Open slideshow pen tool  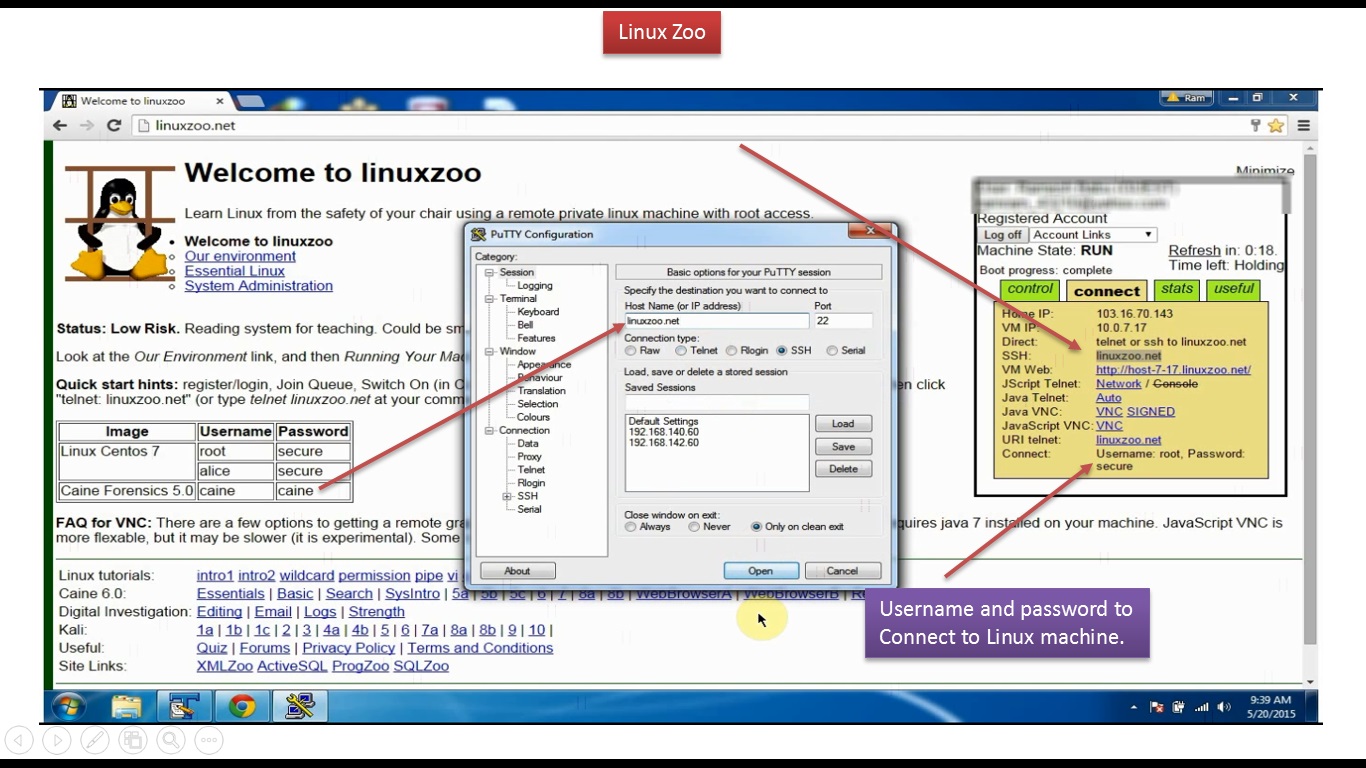coord(95,740)
